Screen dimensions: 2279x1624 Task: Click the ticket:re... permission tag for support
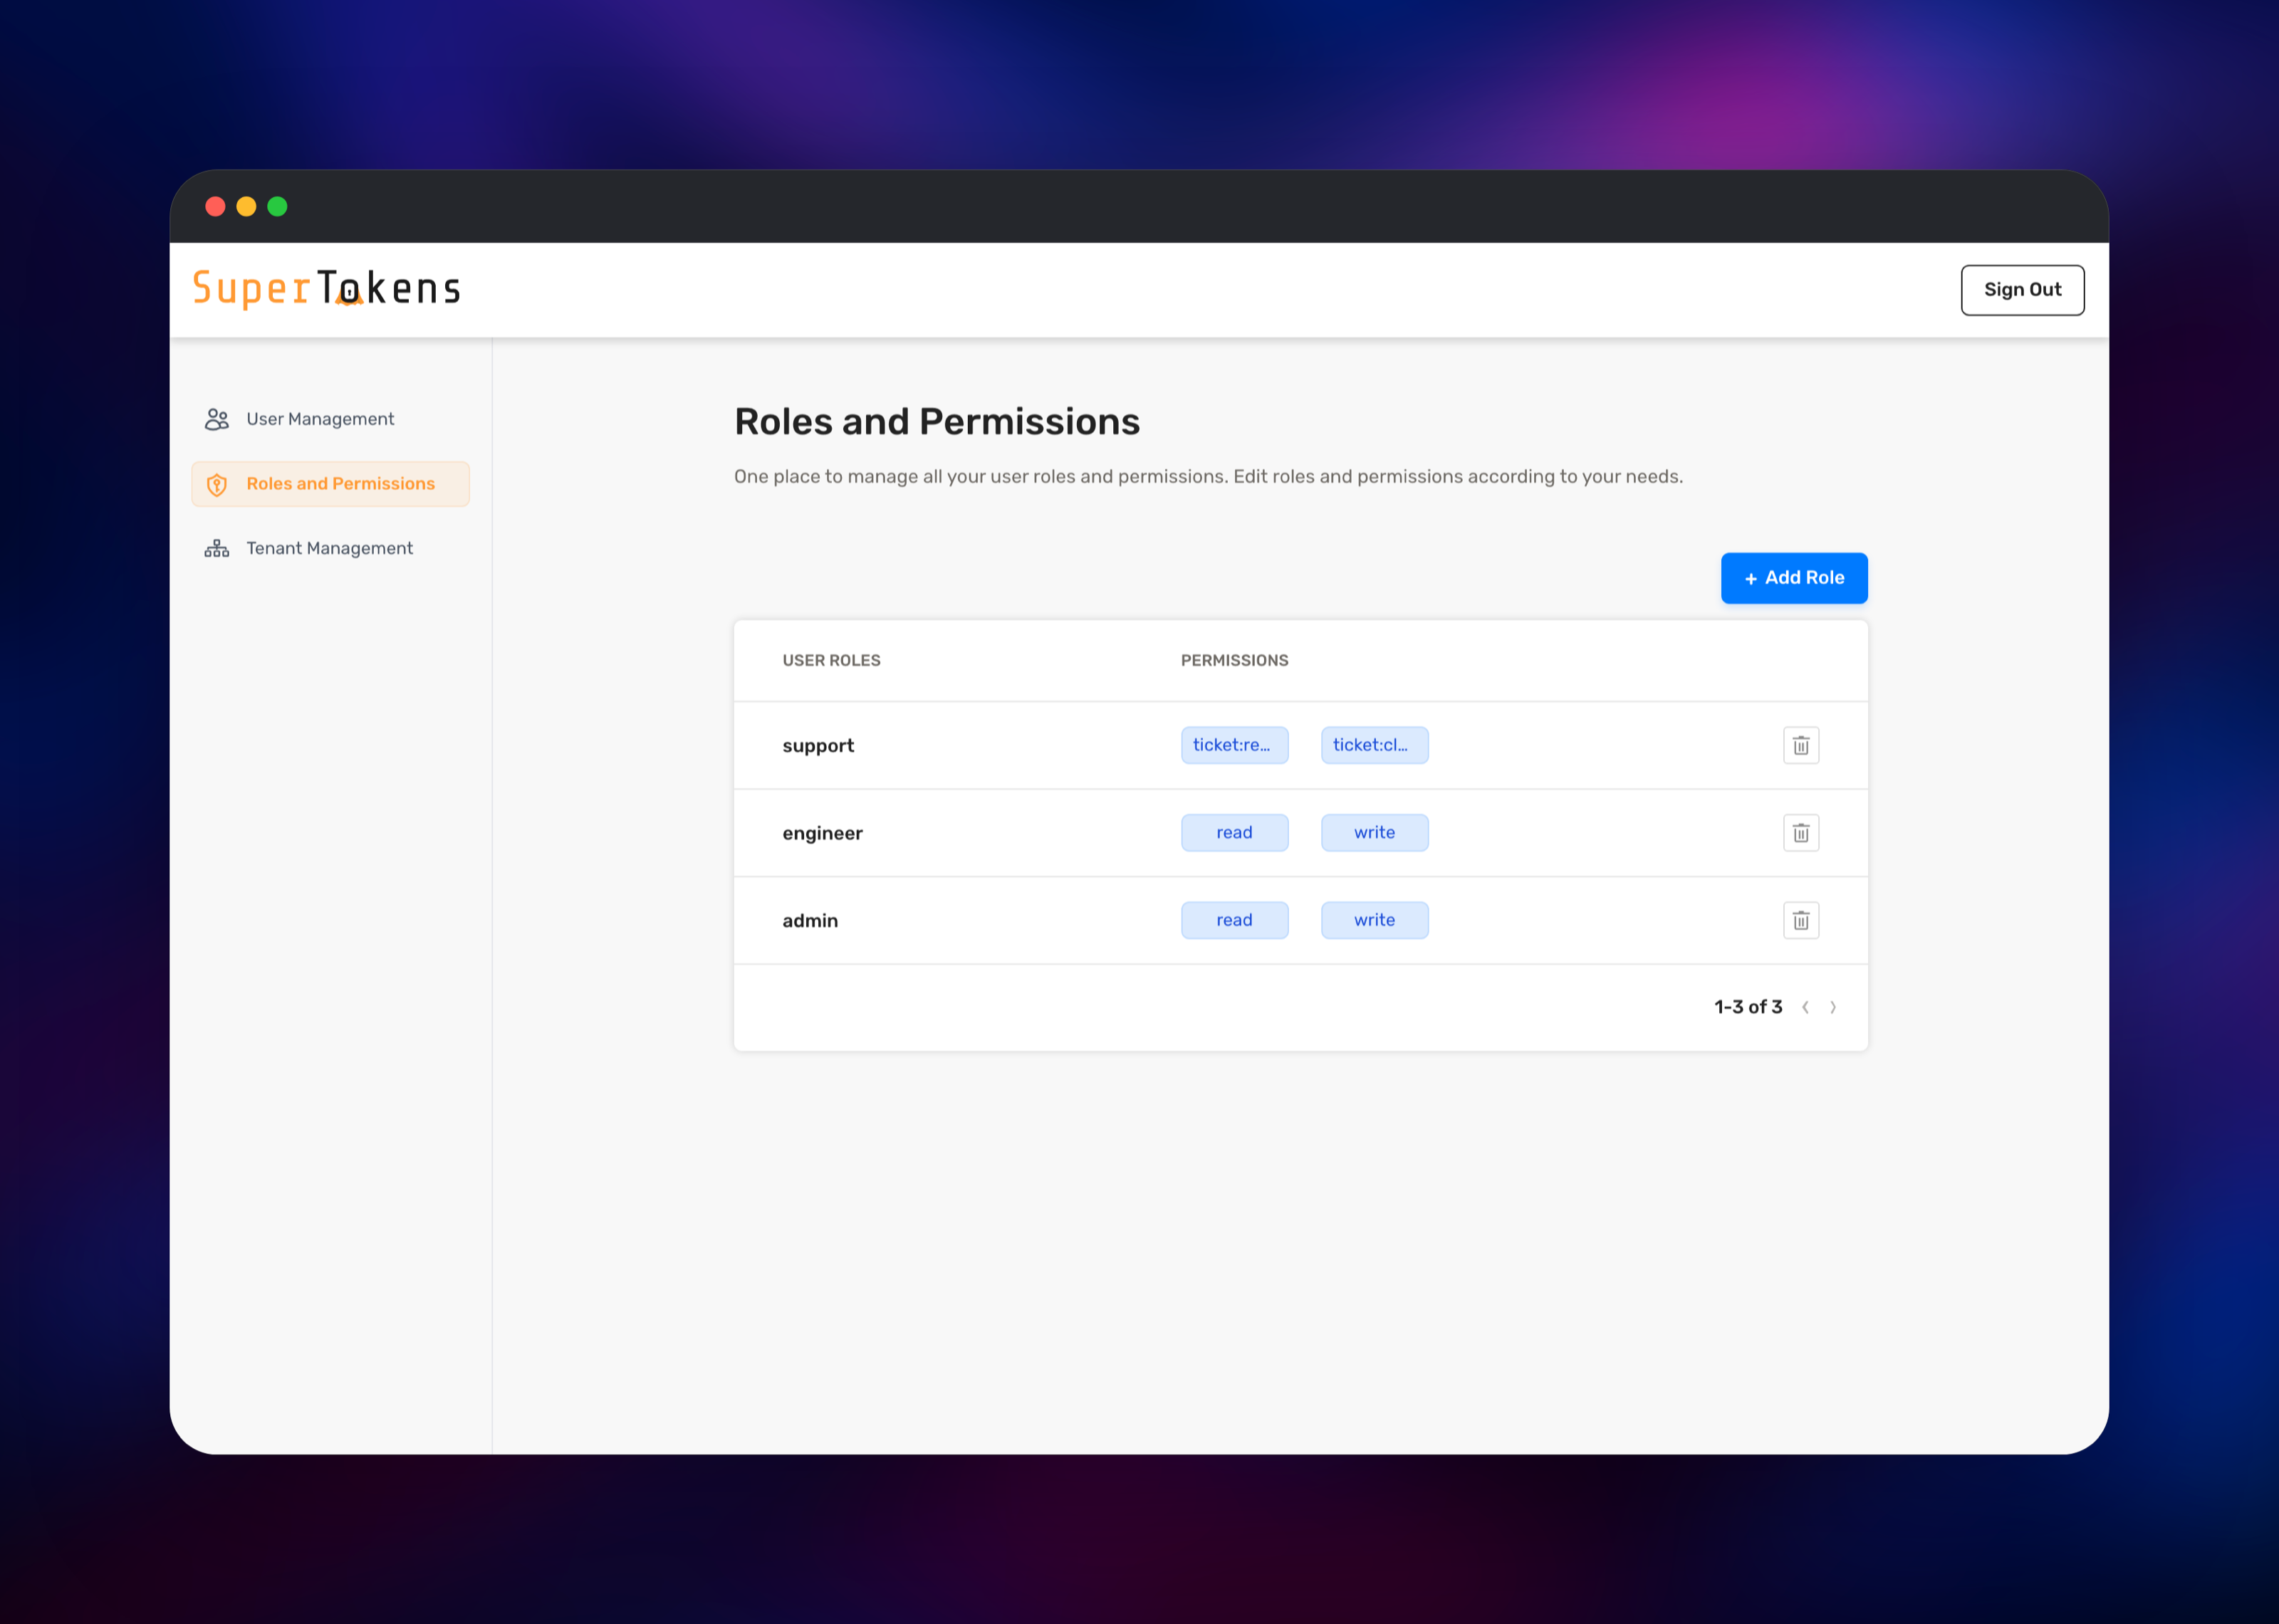coord(1234,745)
